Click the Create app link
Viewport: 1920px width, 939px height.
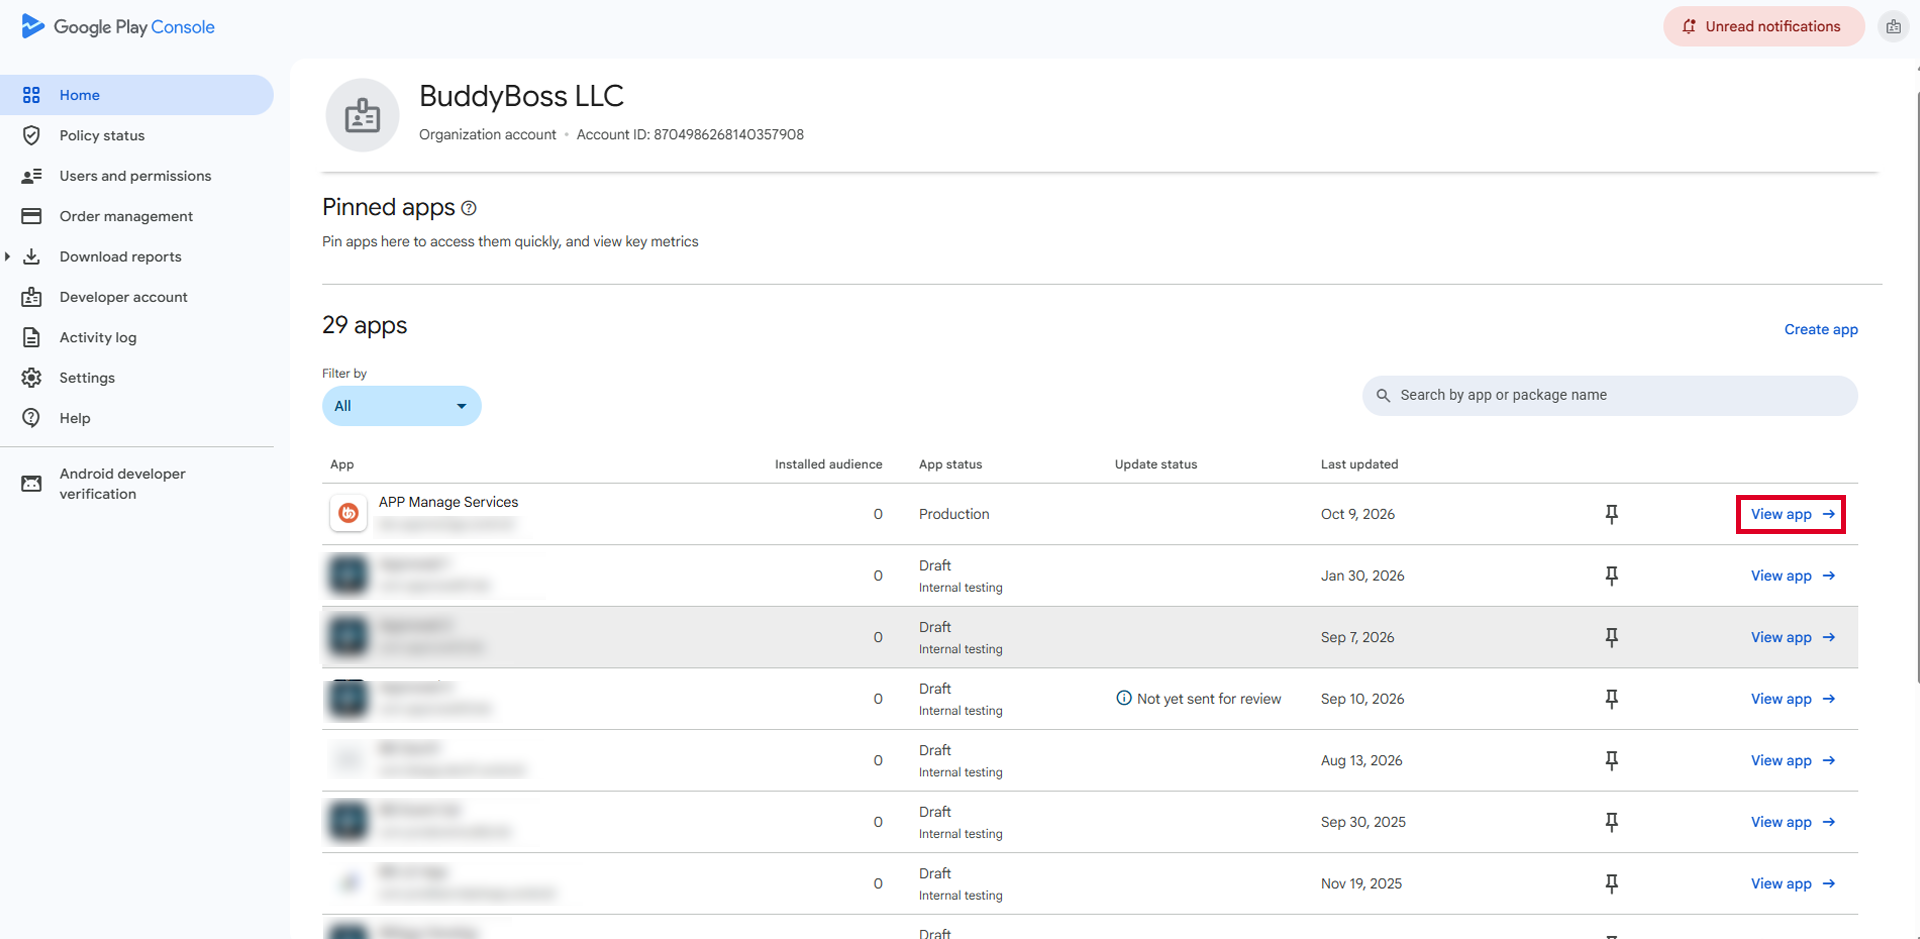pos(1821,330)
